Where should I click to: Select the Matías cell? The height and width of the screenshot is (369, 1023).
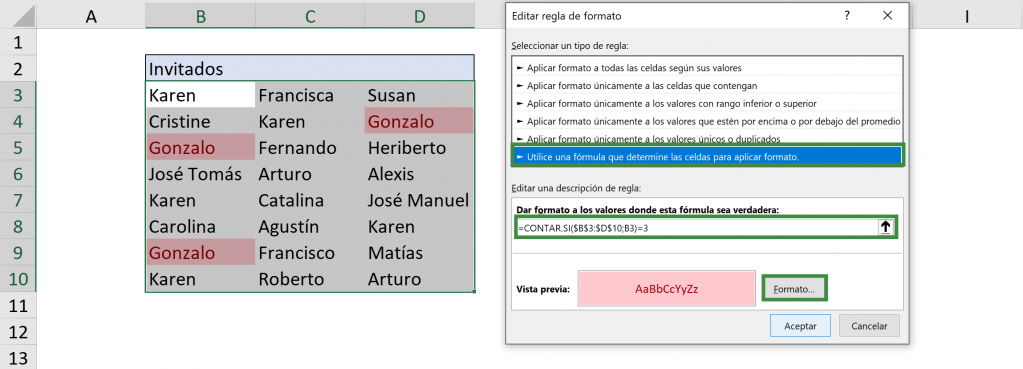[420, 253]
